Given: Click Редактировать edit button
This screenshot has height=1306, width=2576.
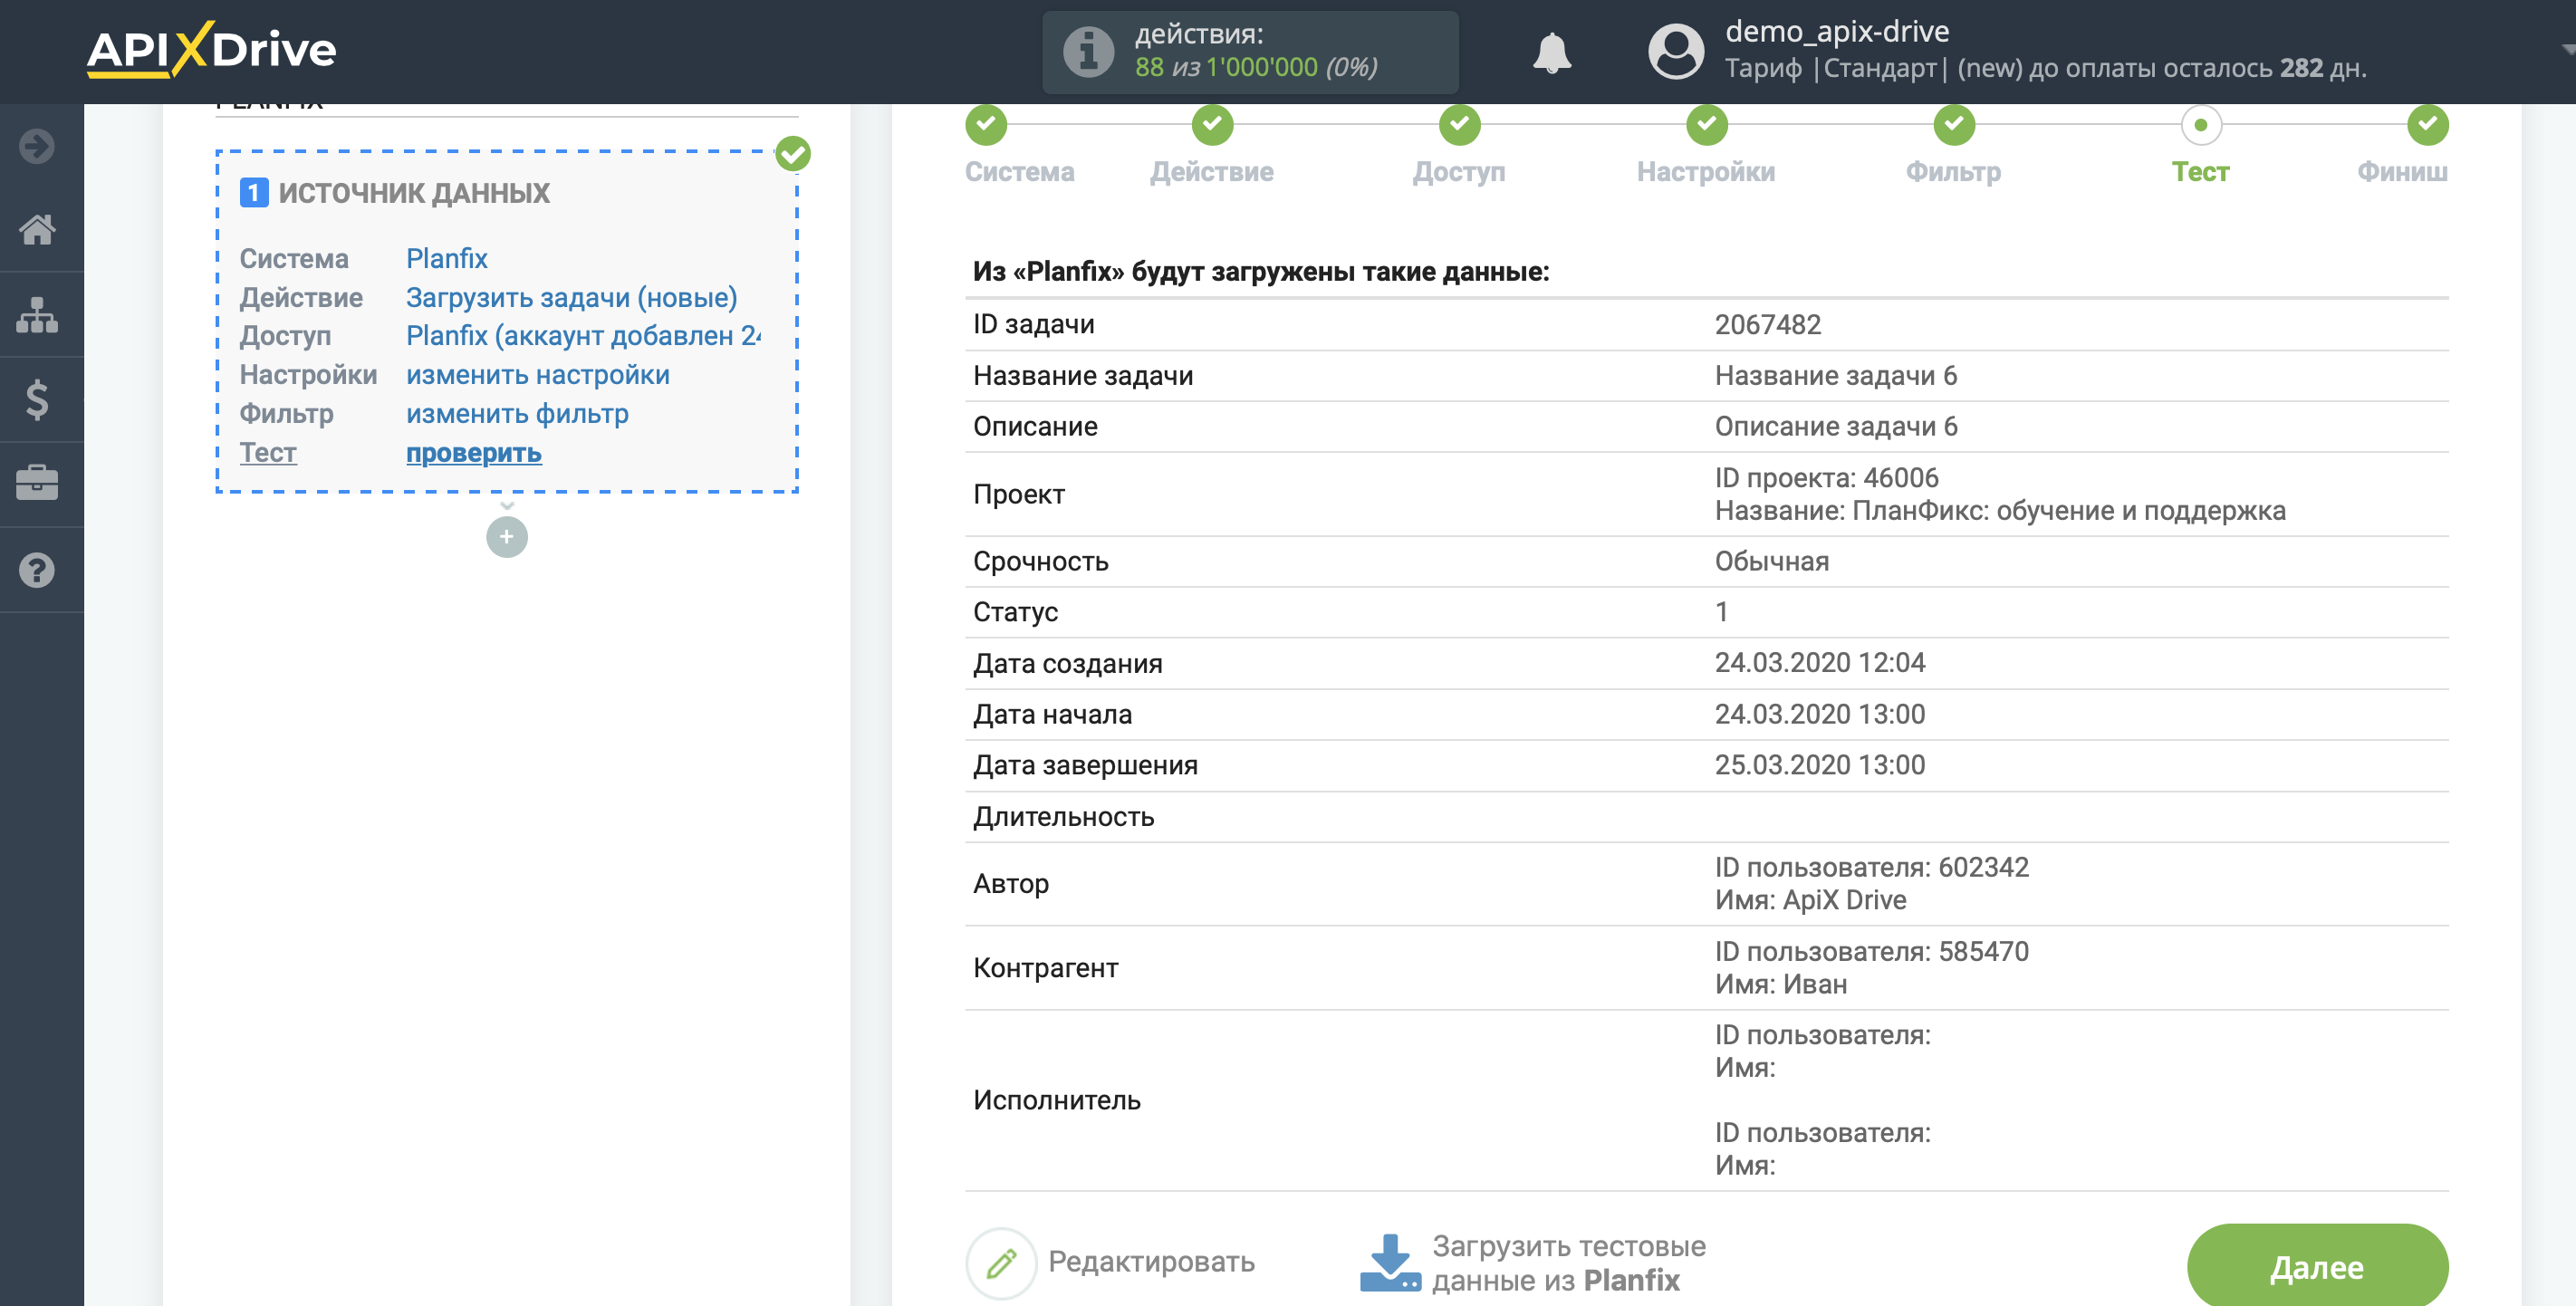Looking at the screenshot, I should [x=1110, y=1263].
